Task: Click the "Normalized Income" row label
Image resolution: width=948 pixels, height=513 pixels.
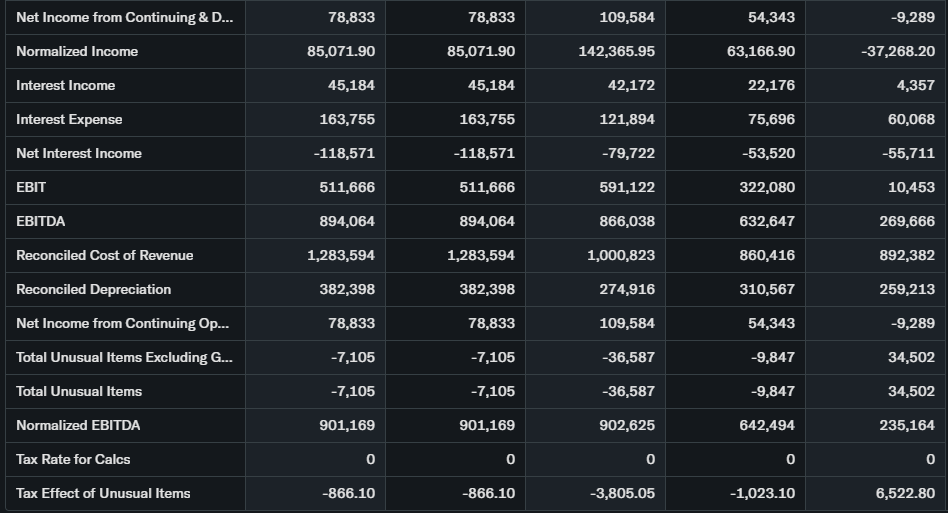Action: click(x=77, y=51)
